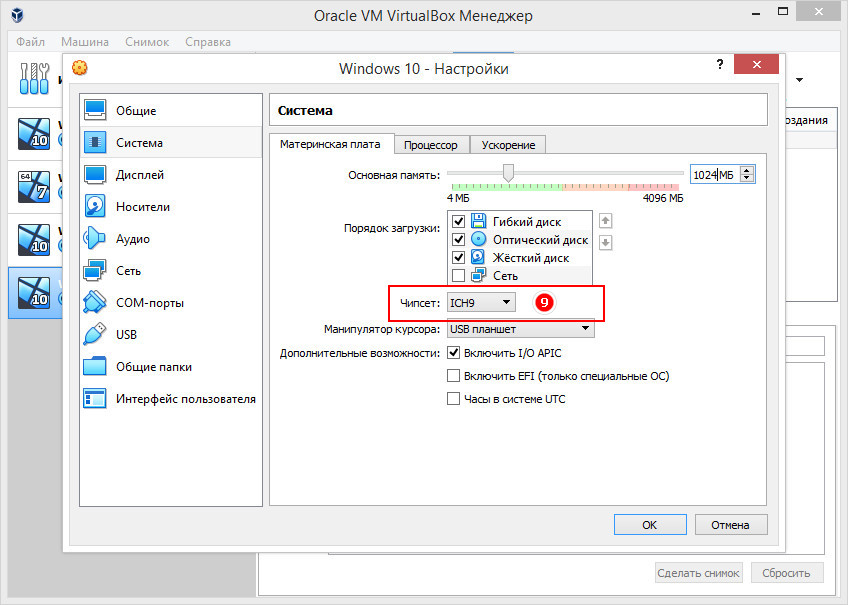Switch to the Ускорение tab
Image resolution: width=848 pixels, height=605 pixels.
tap(508, 145)
